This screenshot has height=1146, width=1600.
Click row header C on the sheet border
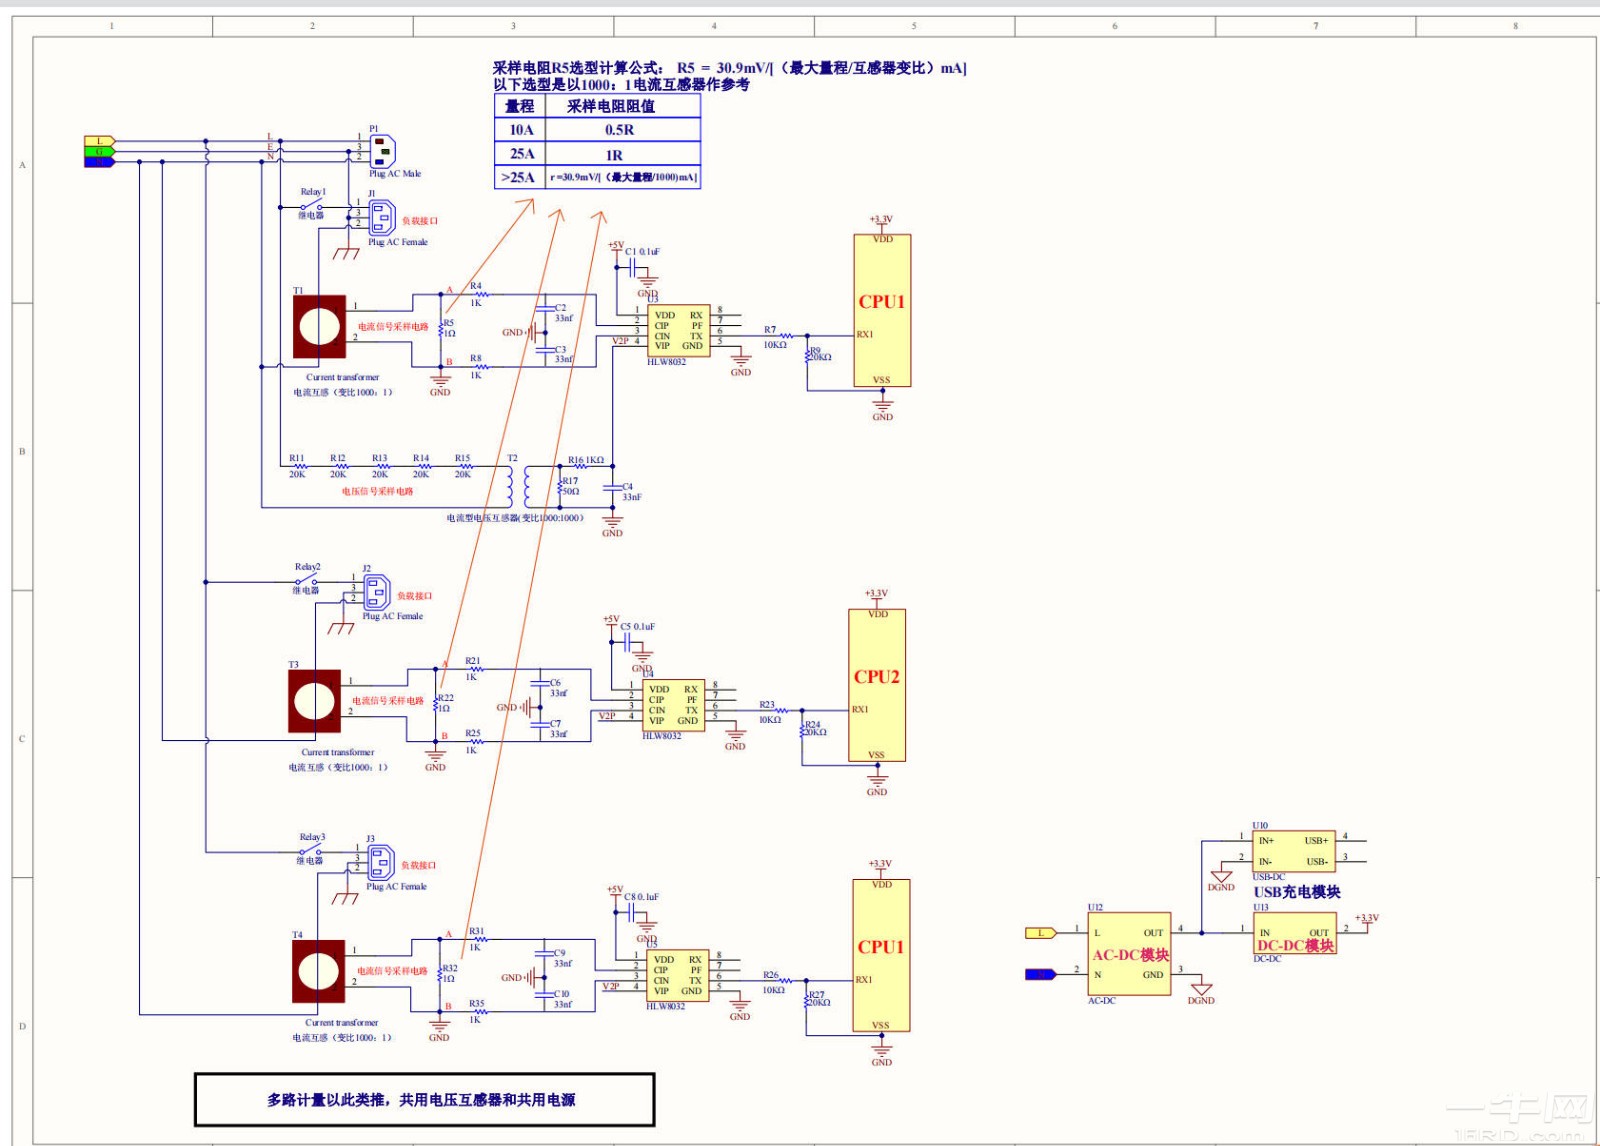coord(22,739)
